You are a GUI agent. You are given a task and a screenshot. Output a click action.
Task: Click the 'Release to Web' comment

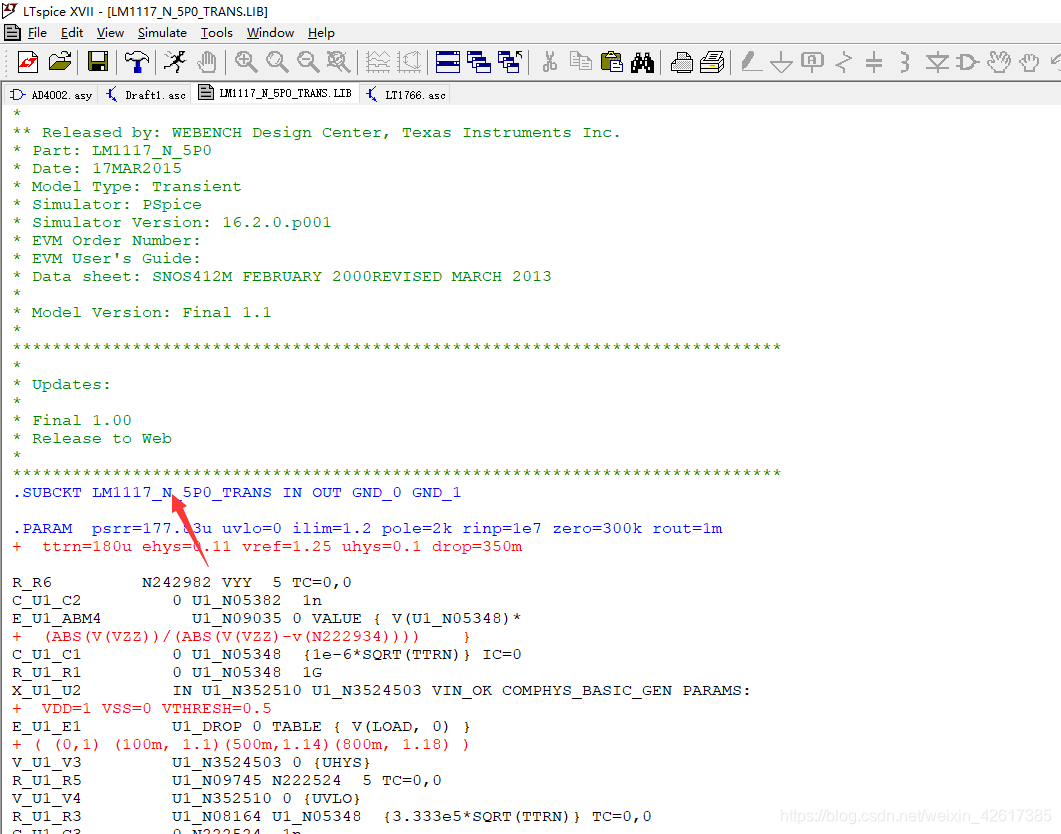click(x=101, y=438)
